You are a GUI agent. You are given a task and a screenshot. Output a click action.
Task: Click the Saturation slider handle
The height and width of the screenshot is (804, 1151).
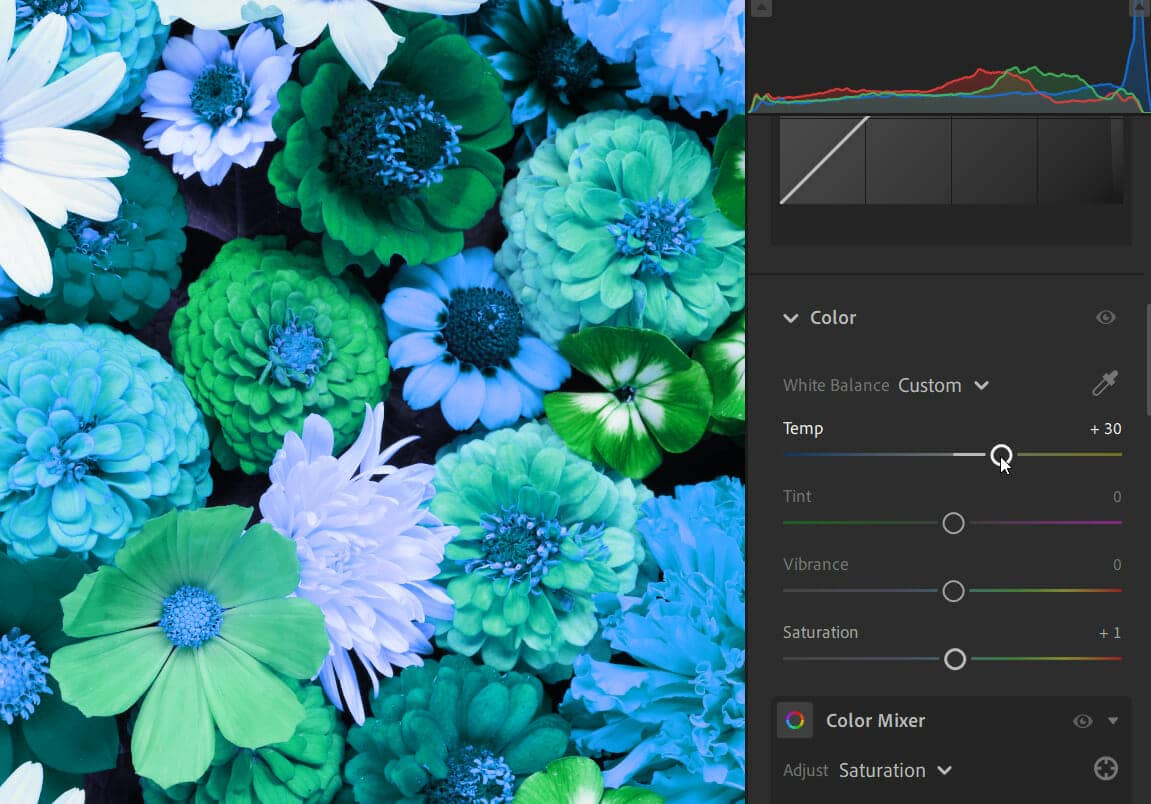pyautogui.click(x=954, y=659)
